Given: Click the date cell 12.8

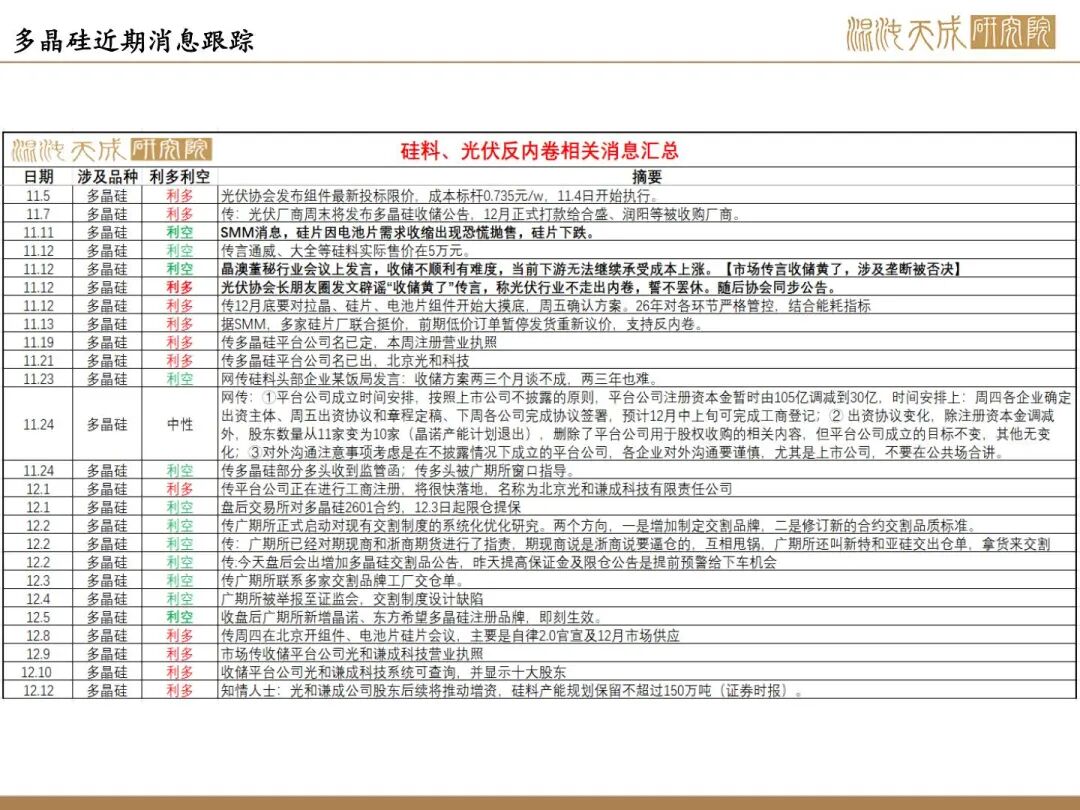Looking at the screenshot, I should tap(39, 636).
